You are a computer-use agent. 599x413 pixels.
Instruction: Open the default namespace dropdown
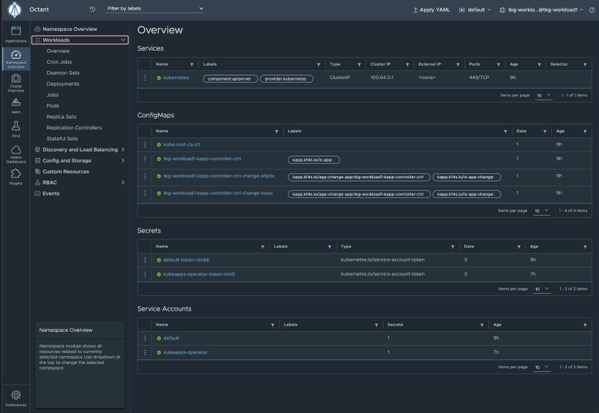coord(474,10)
